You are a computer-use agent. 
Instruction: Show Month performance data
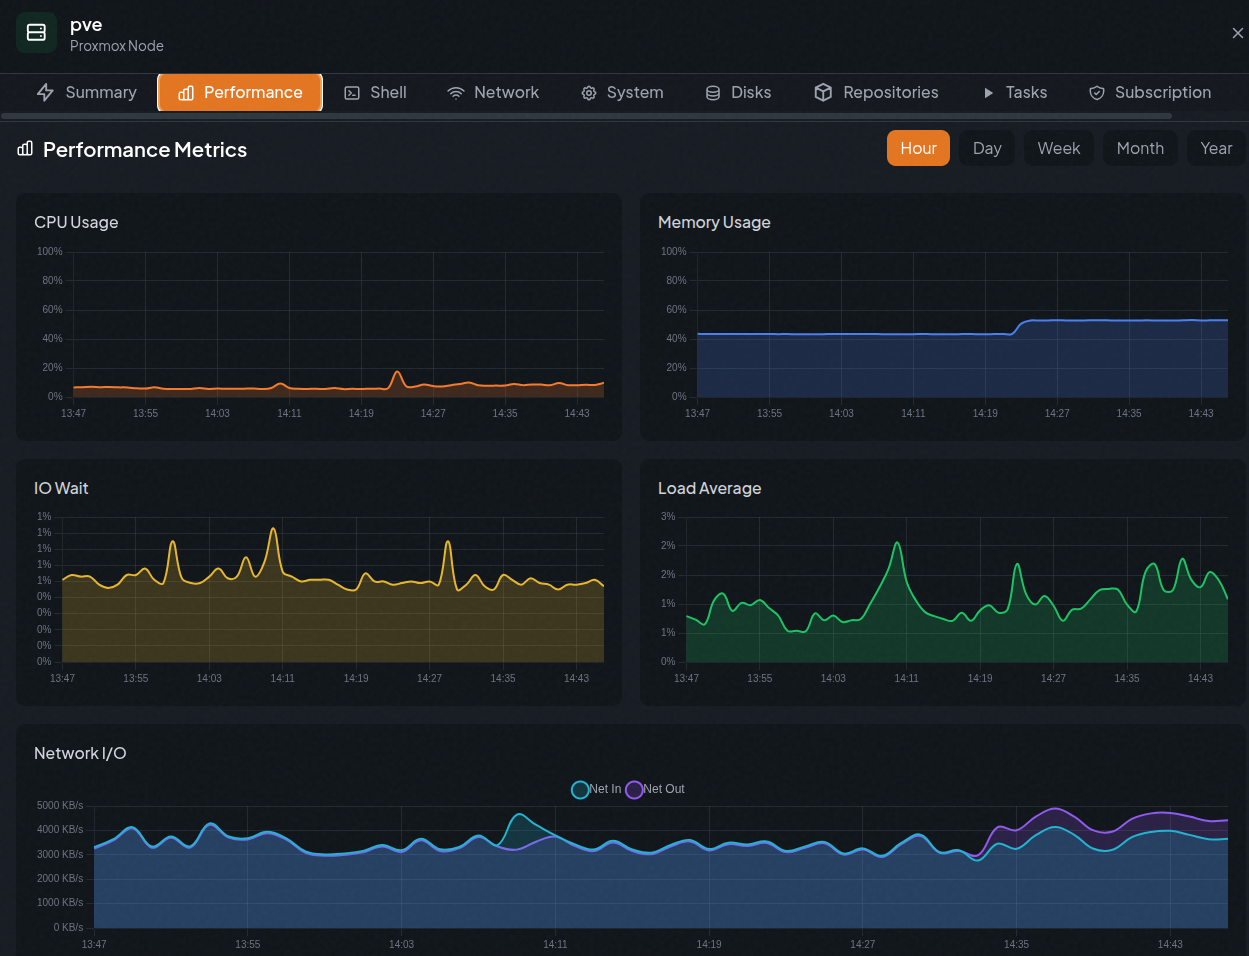click(x=1140, y=148)
